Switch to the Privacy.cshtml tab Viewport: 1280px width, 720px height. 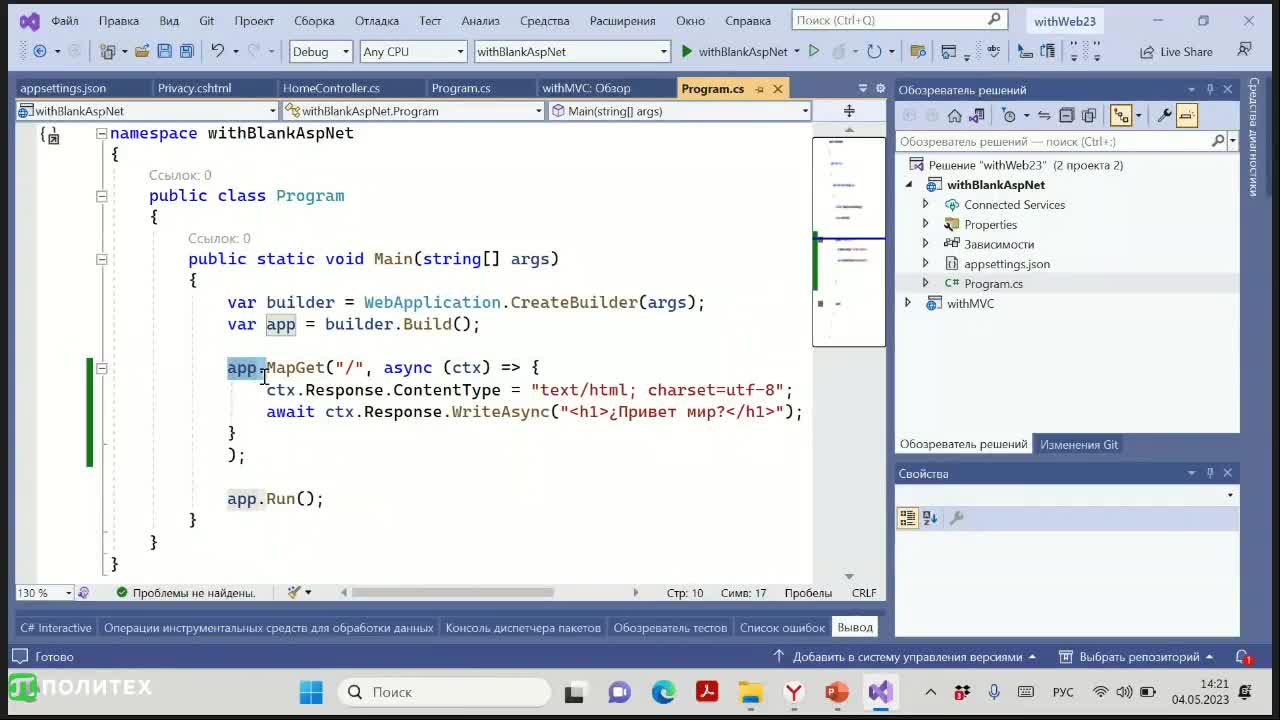click(195, 89)
